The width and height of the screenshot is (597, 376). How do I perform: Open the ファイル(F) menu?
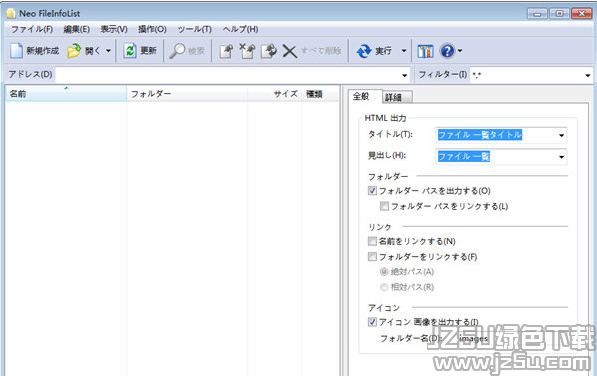[32, 29]
